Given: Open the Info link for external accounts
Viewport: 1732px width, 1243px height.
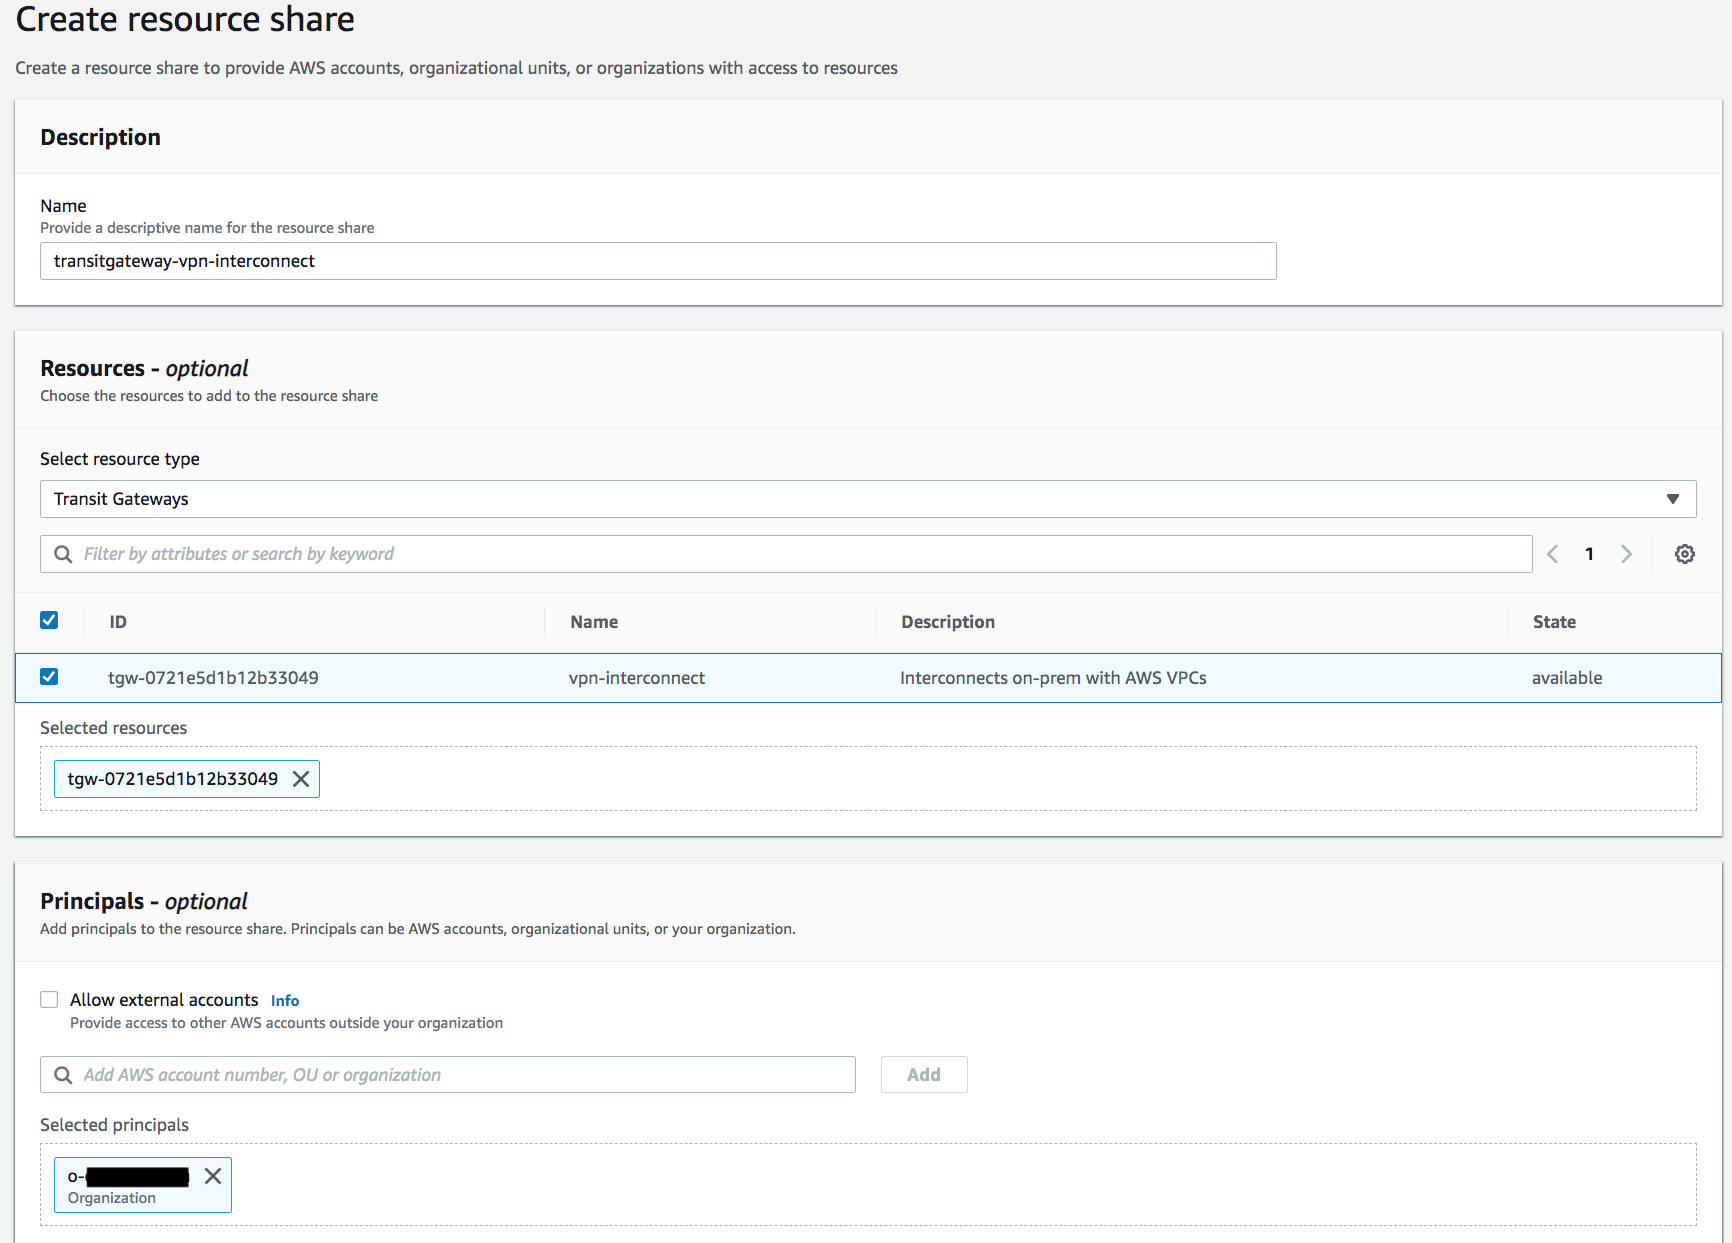Looking at the screenshot, I should click(x=285, y=1001).
